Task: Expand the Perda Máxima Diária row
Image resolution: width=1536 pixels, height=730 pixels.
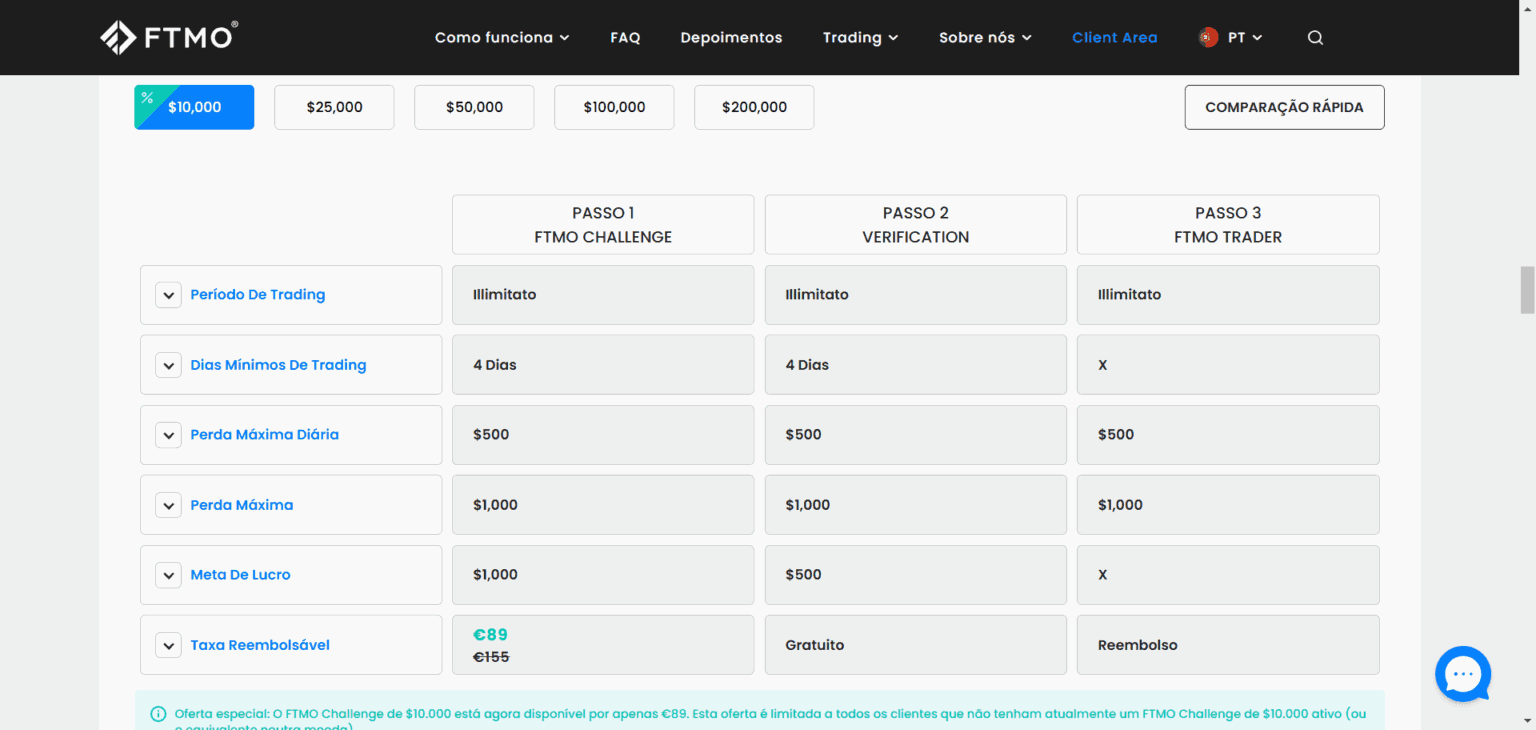Action: (x=168, y=435)
